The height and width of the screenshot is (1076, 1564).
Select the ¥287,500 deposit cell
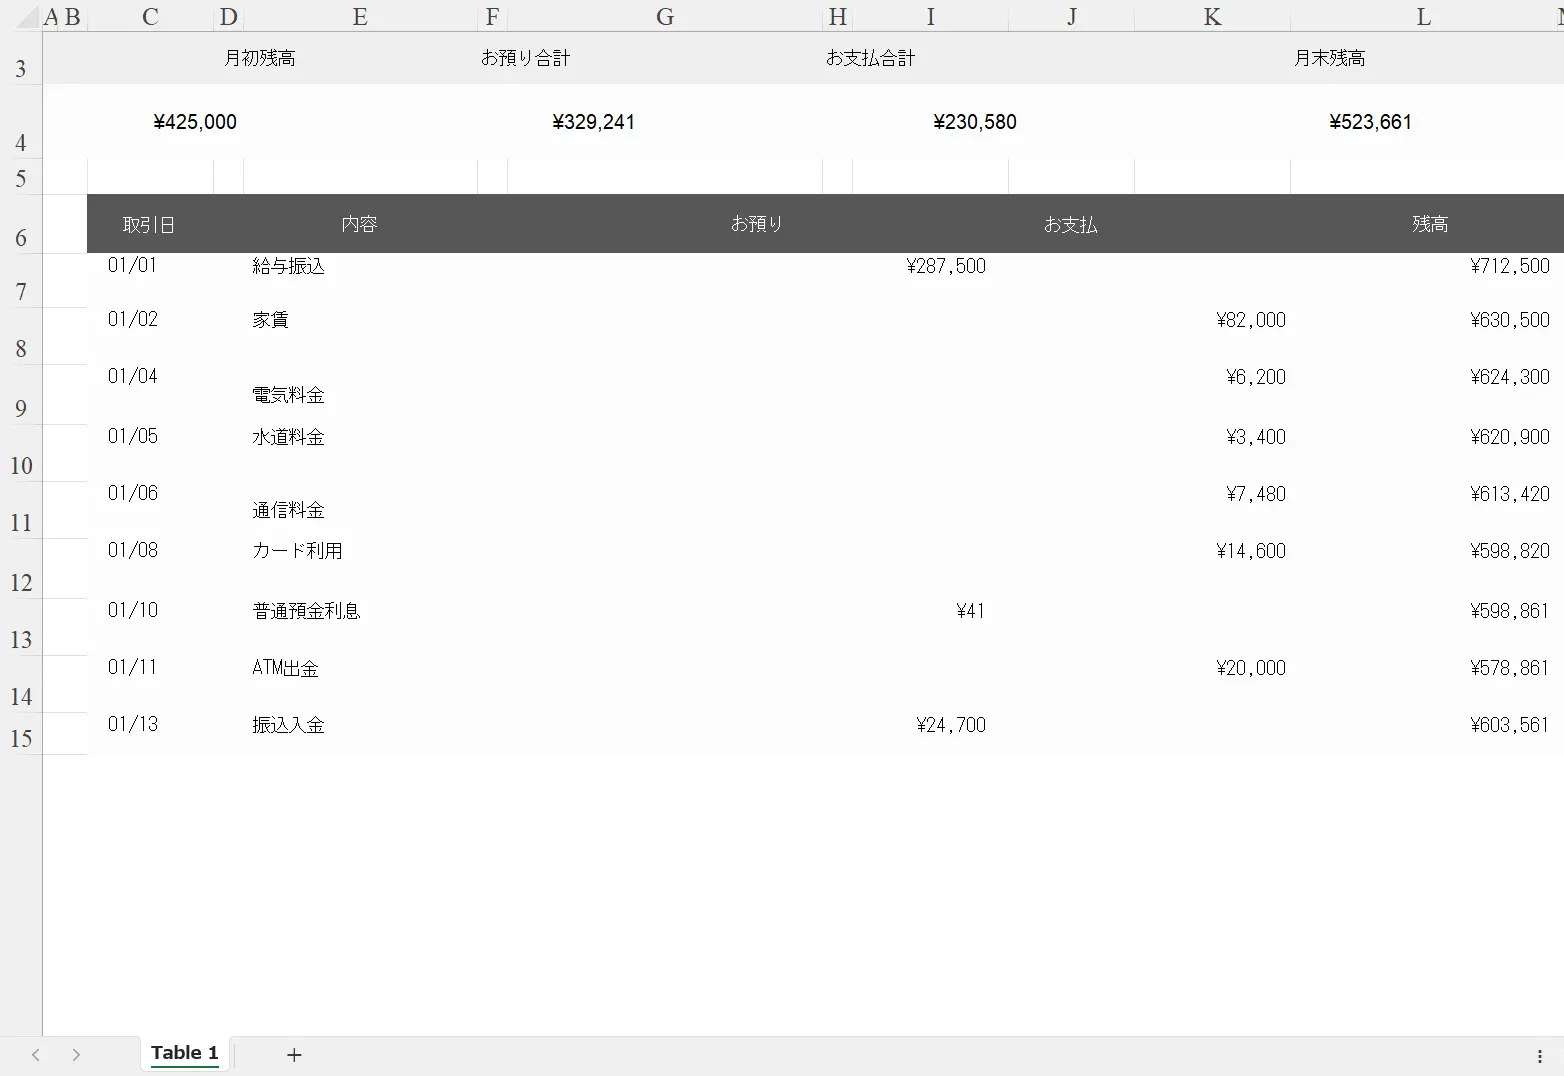pyautogui.click(x=946, y=266)
